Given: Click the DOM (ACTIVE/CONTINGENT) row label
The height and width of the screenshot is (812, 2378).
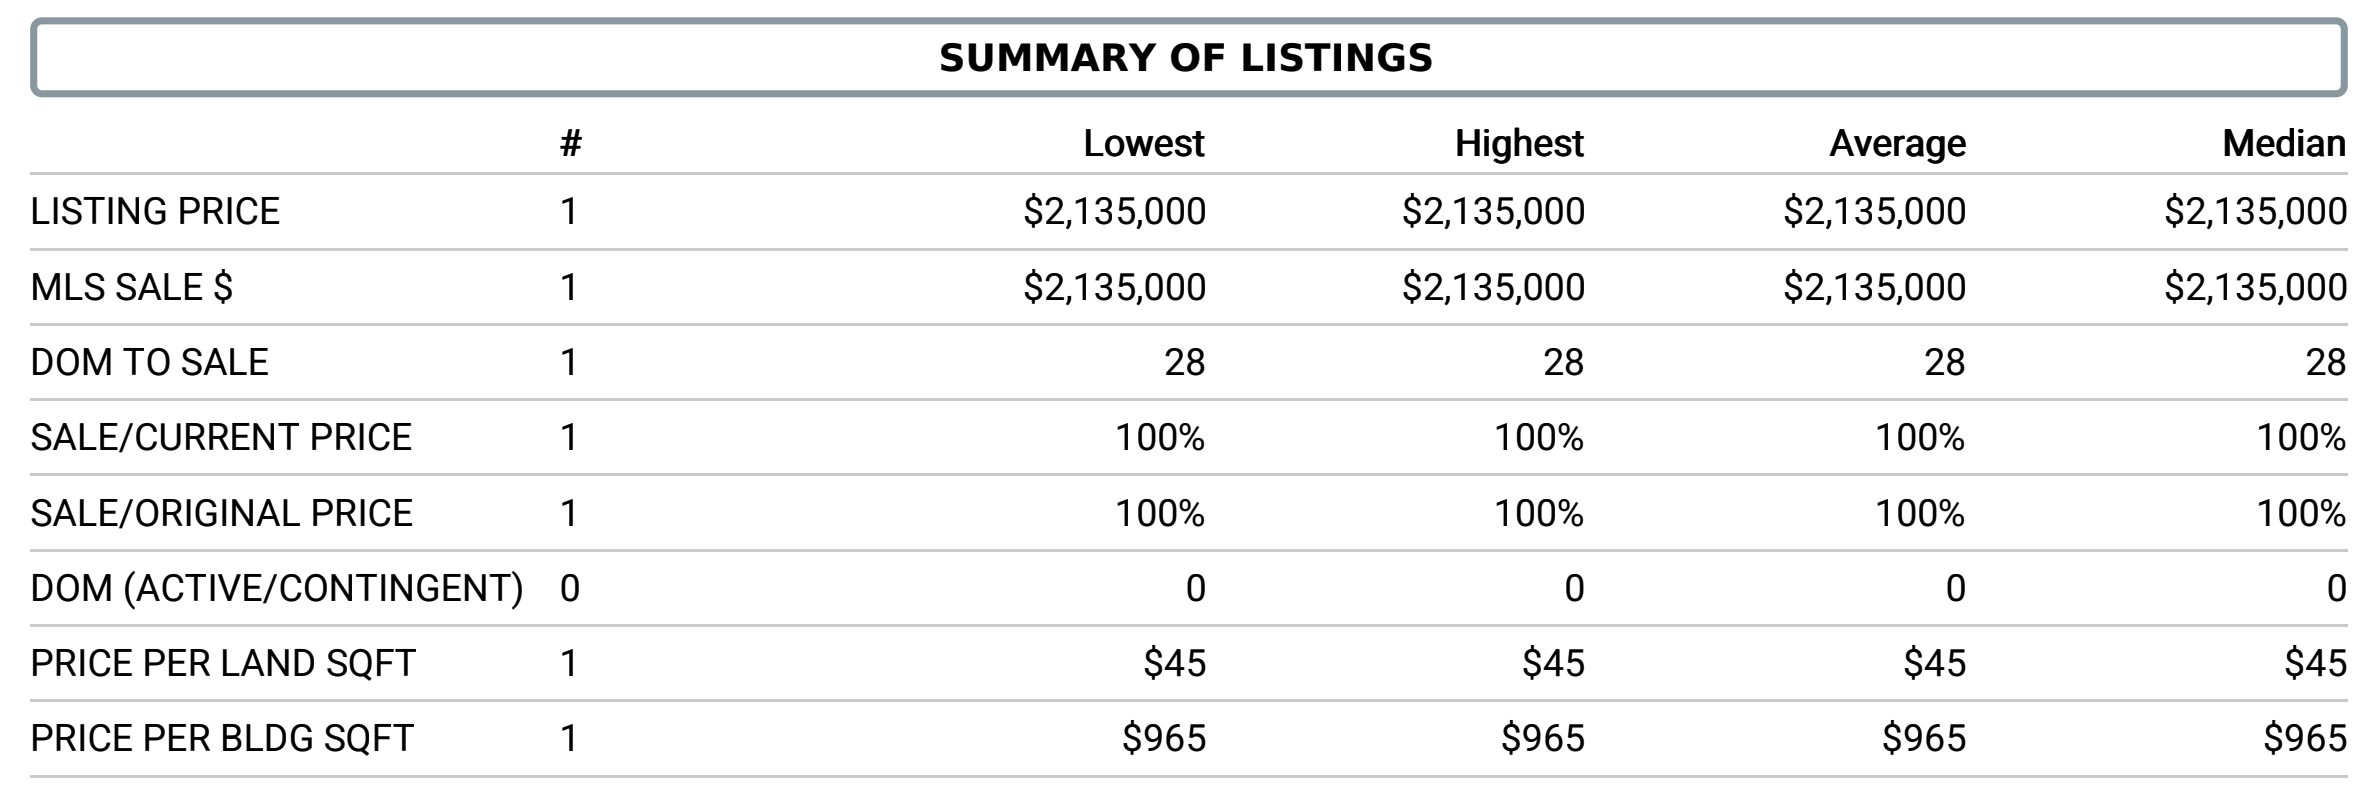Looking at the screenshot, I should [x=277, y=589].
